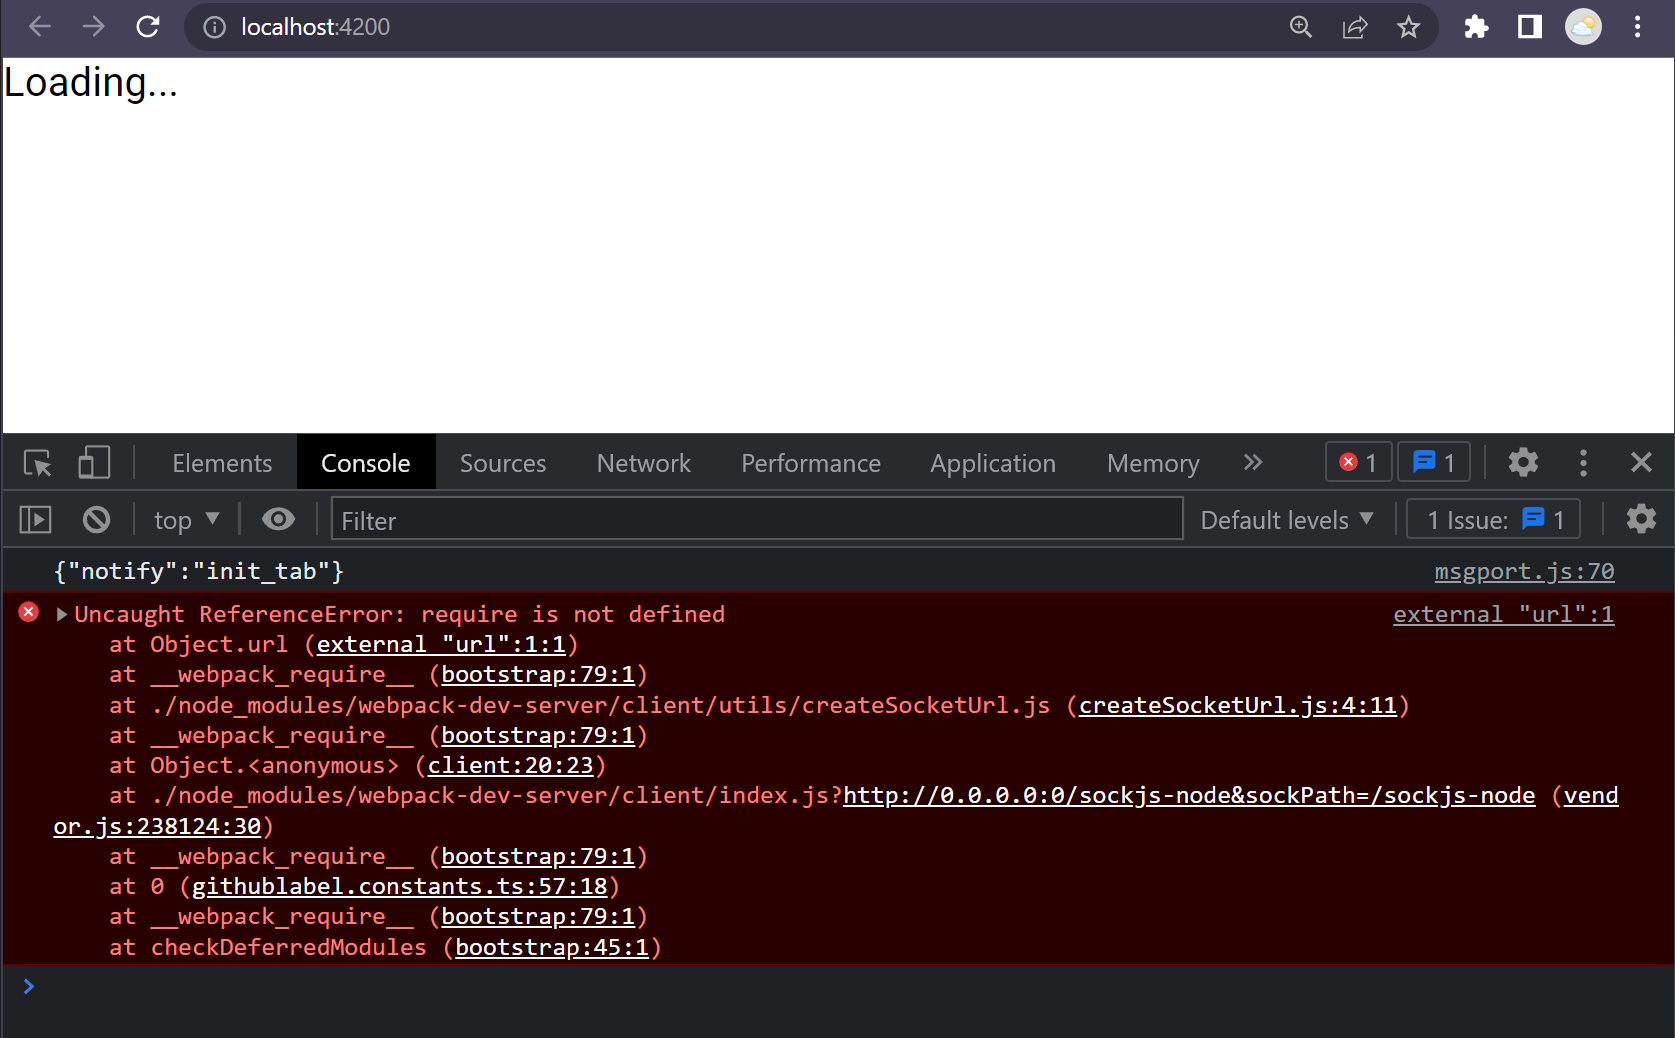Toggle device toolbar emulation
This screenshot has width=1675, height=1038.
[x=94, y=462]
